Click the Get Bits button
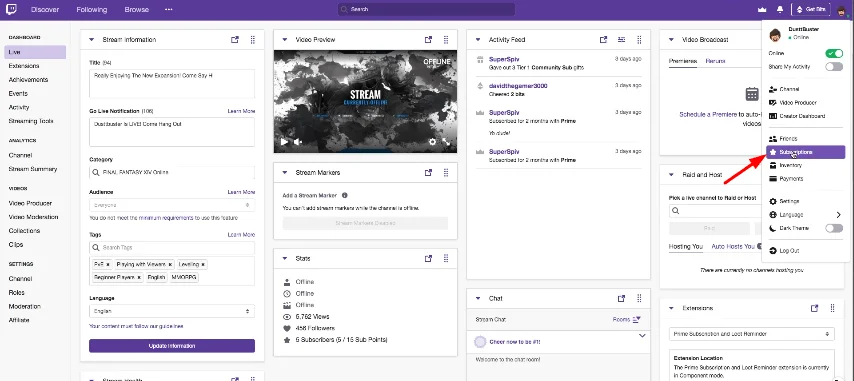 [811, 9]
